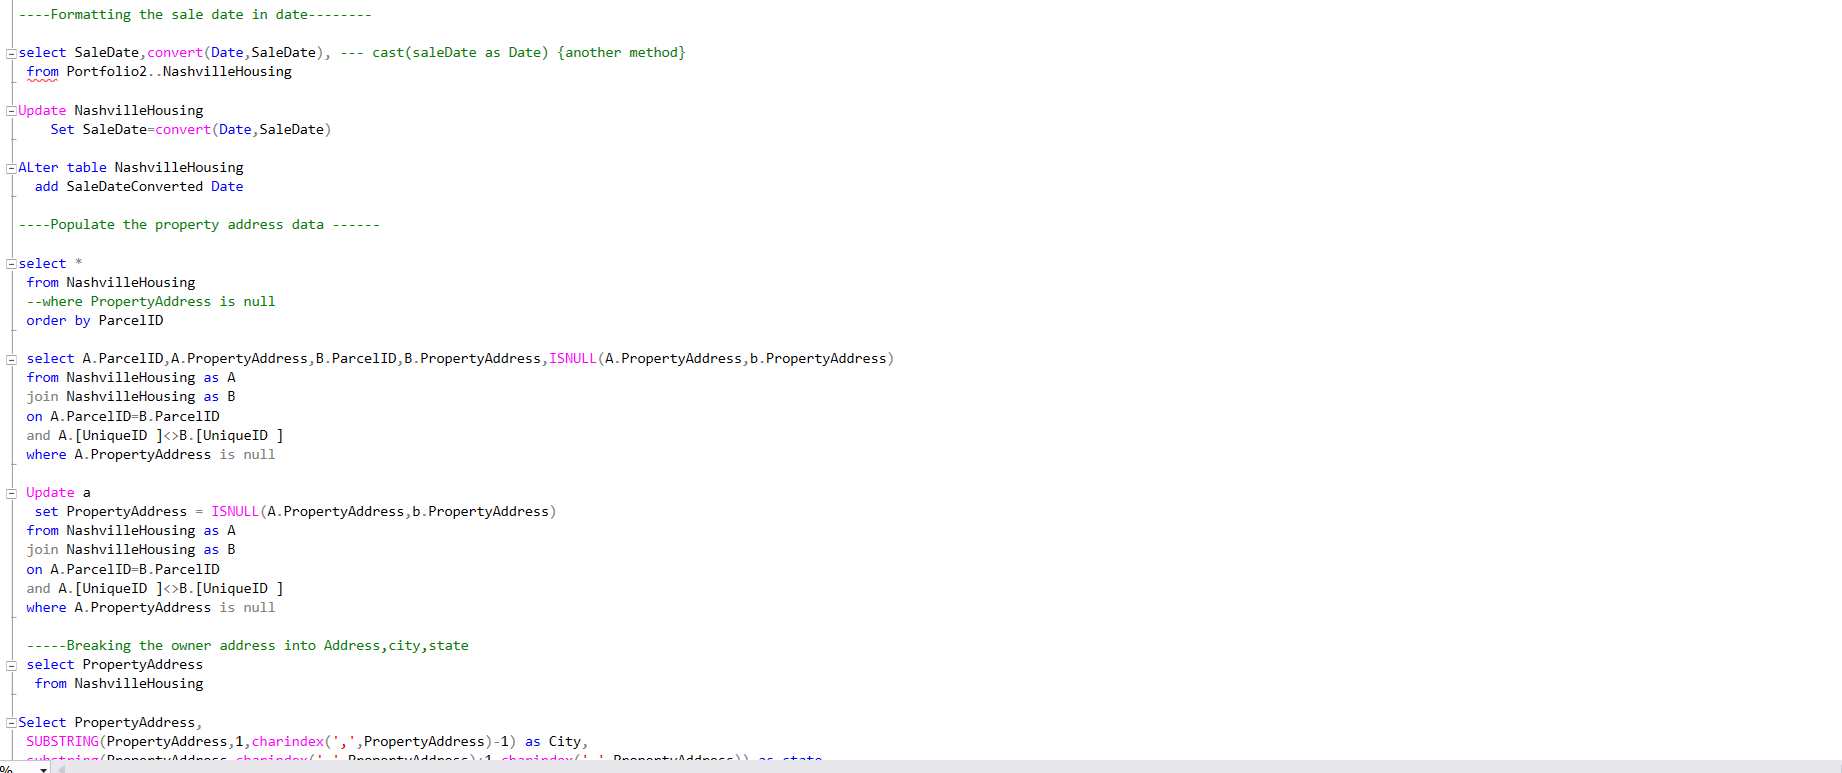1842x773 pixels.
Task: Collapse the 'select SaleDate,convert' query block
Action: coord(11,53)
